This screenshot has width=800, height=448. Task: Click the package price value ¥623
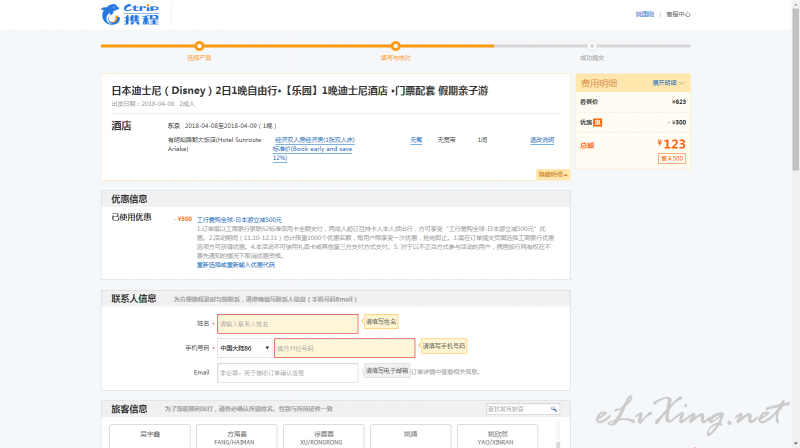pos(679,102)
